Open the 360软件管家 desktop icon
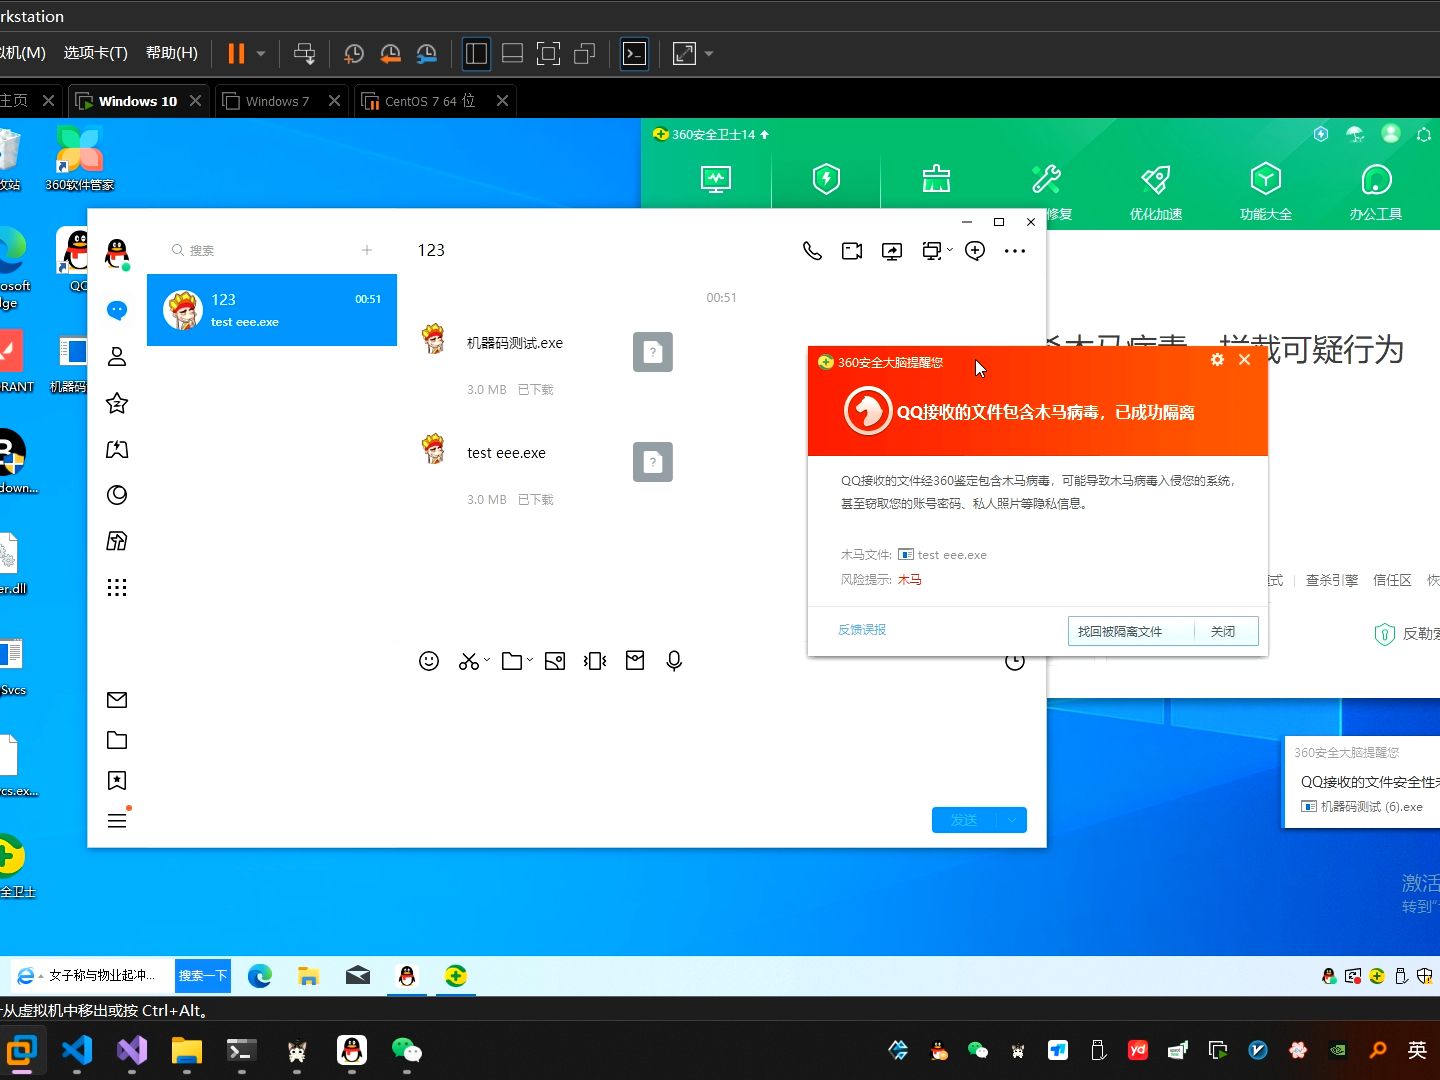This screenshot has height=1080, width=1440. [79, 159]
